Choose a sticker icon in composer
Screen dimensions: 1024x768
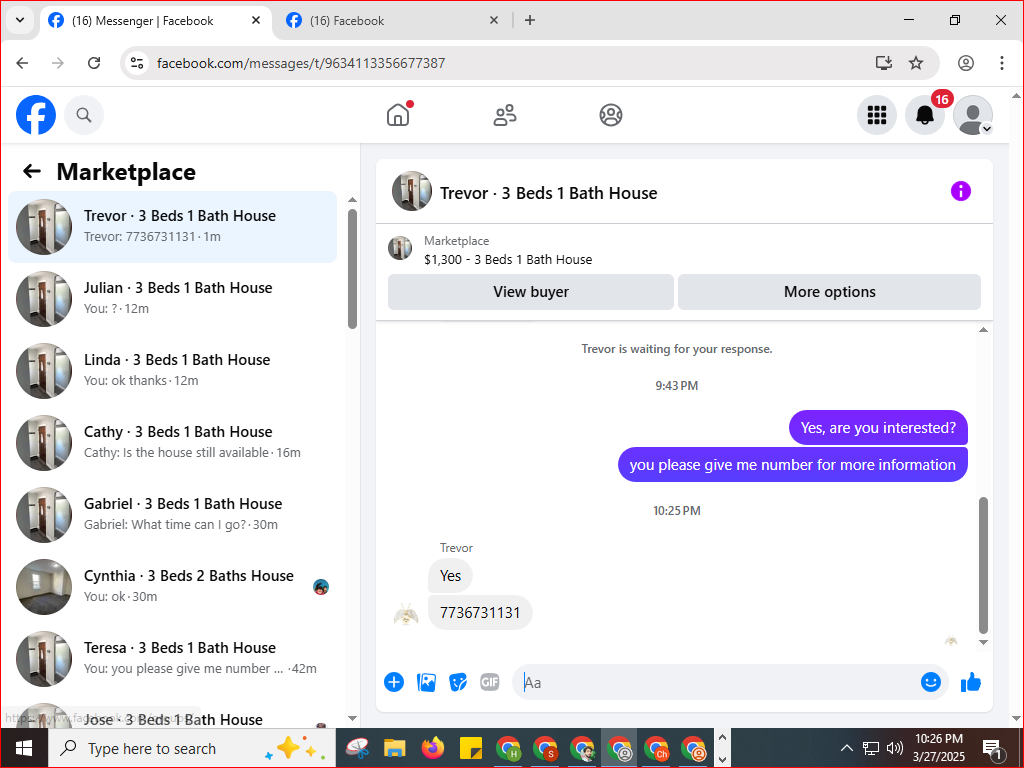[x=458, y=682]
